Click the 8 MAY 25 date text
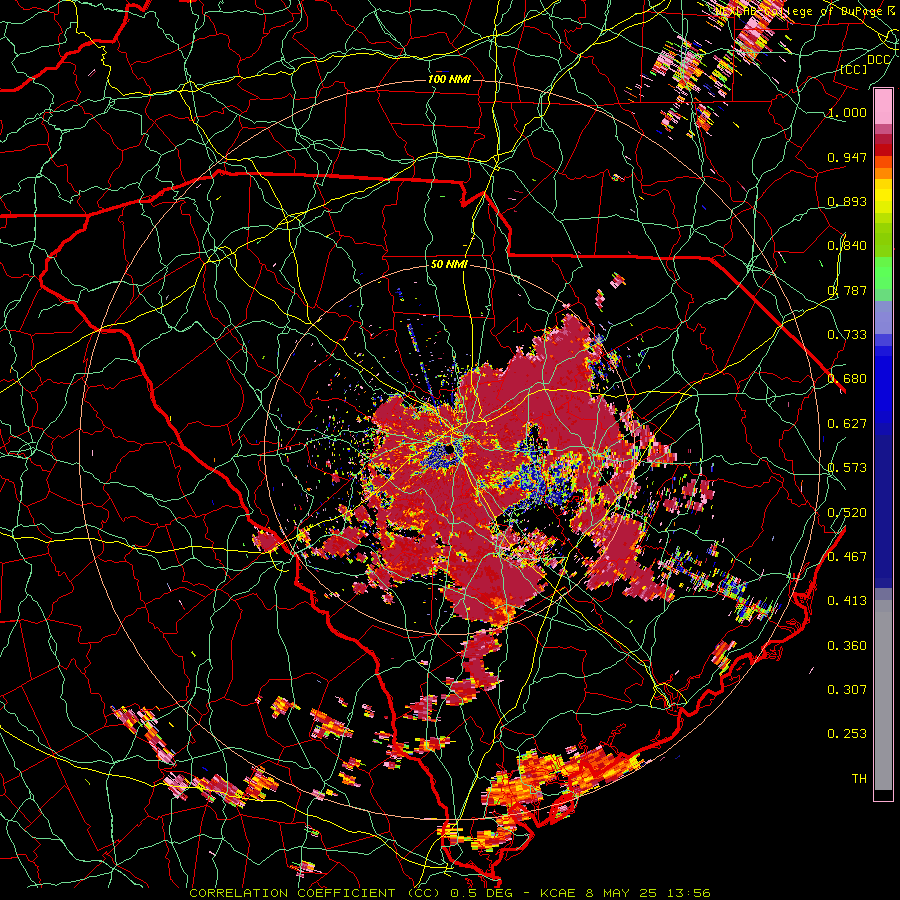 622,893
